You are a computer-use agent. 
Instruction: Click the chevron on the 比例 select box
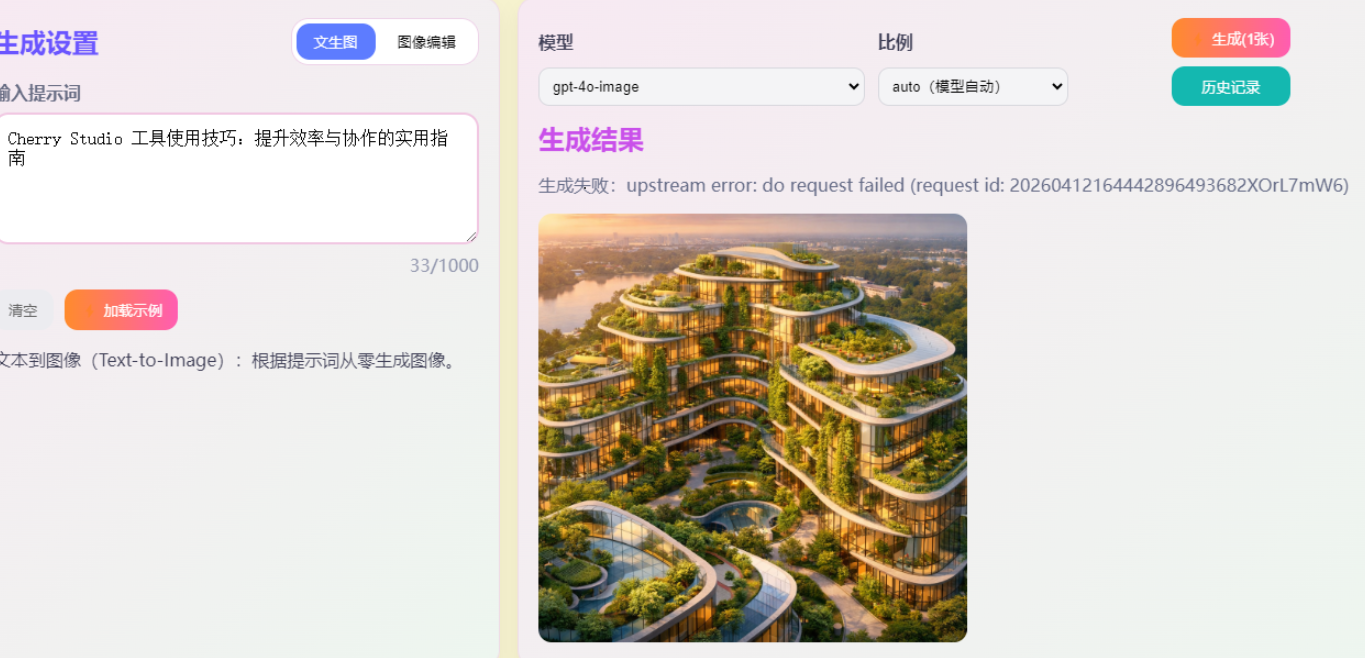pyautogui.click(x=1057, y=86)
